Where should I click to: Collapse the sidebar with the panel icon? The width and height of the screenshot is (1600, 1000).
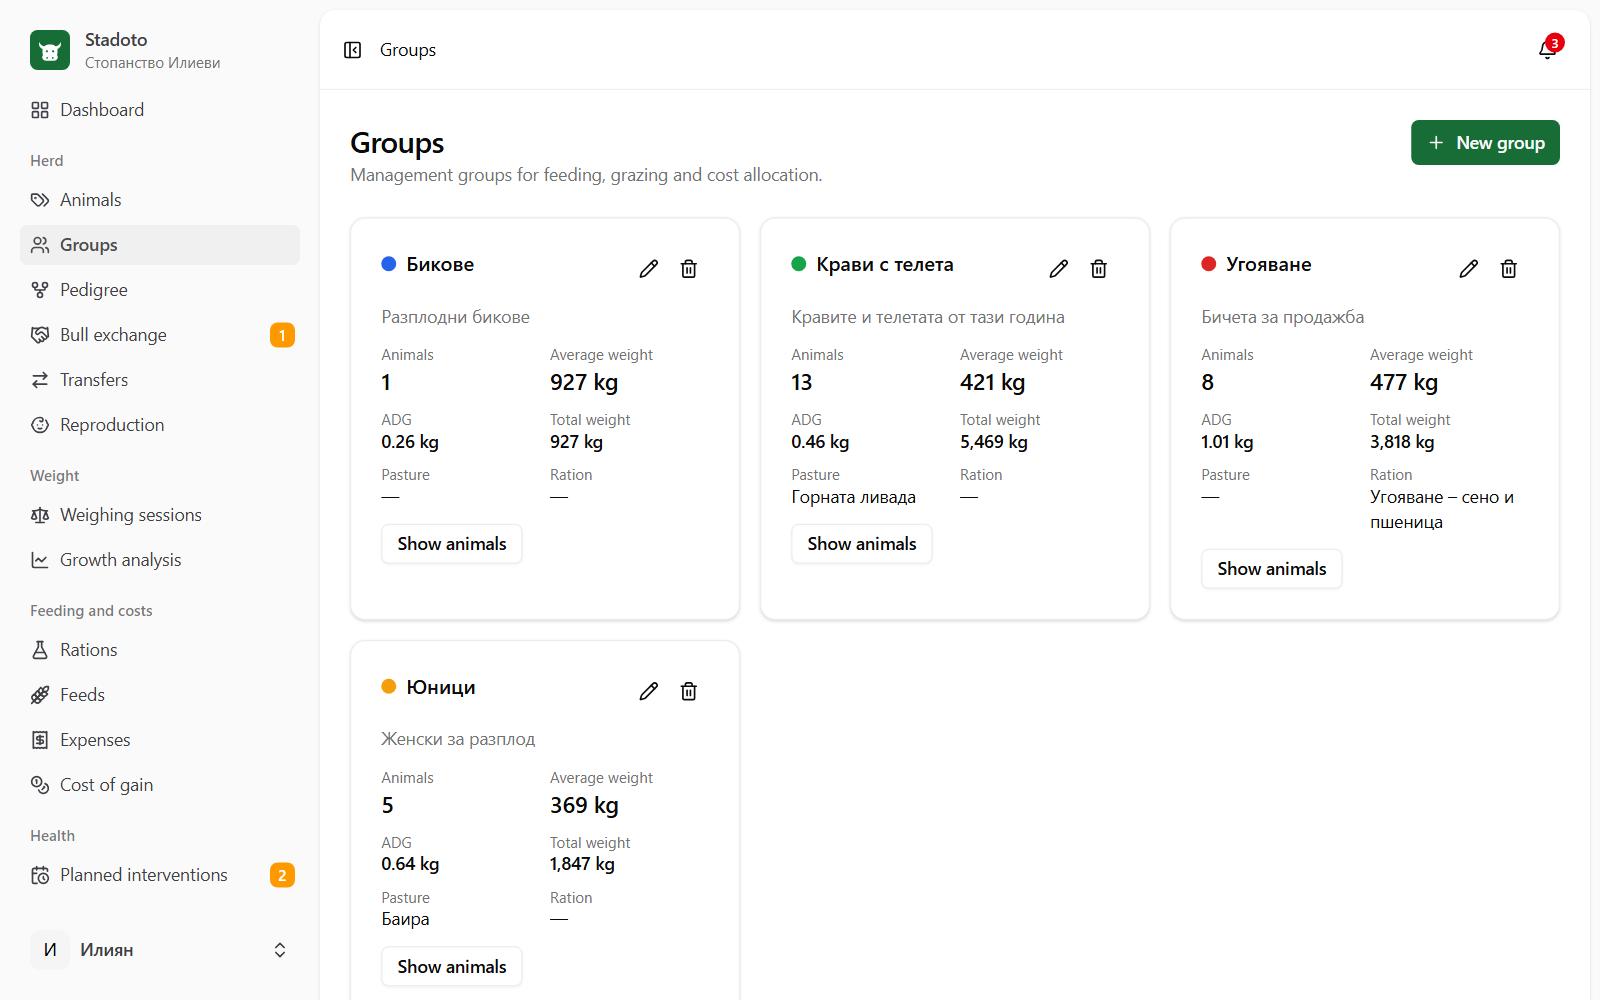click(352, 50)
